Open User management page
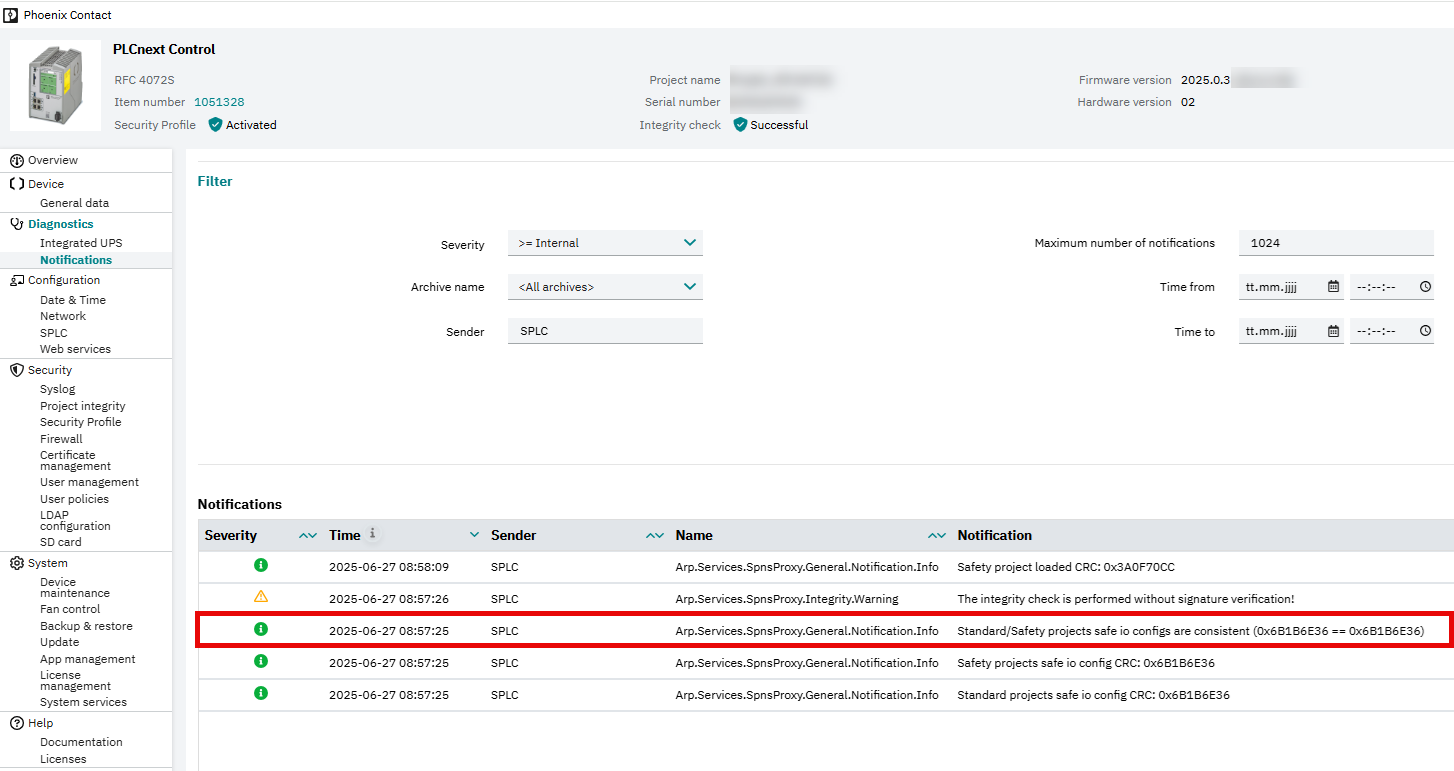Screen dimensions: 1454x771 click(89, 482)
